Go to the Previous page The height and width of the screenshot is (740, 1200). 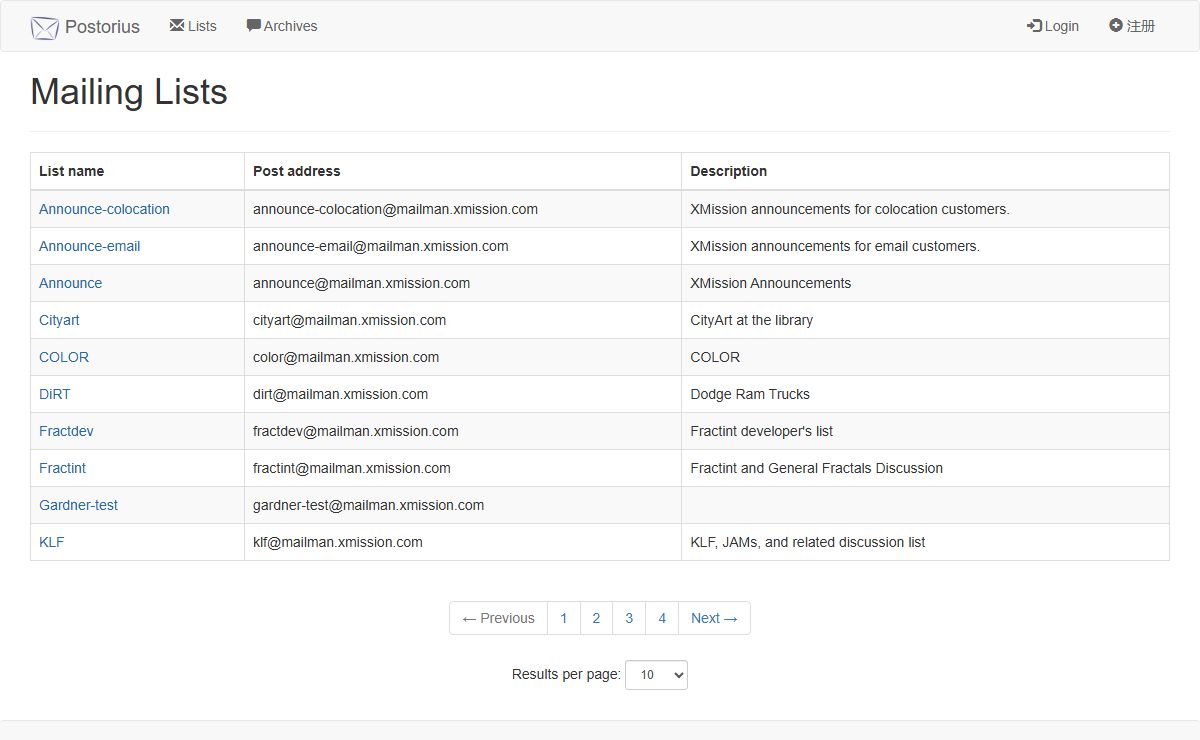[498, 618]
